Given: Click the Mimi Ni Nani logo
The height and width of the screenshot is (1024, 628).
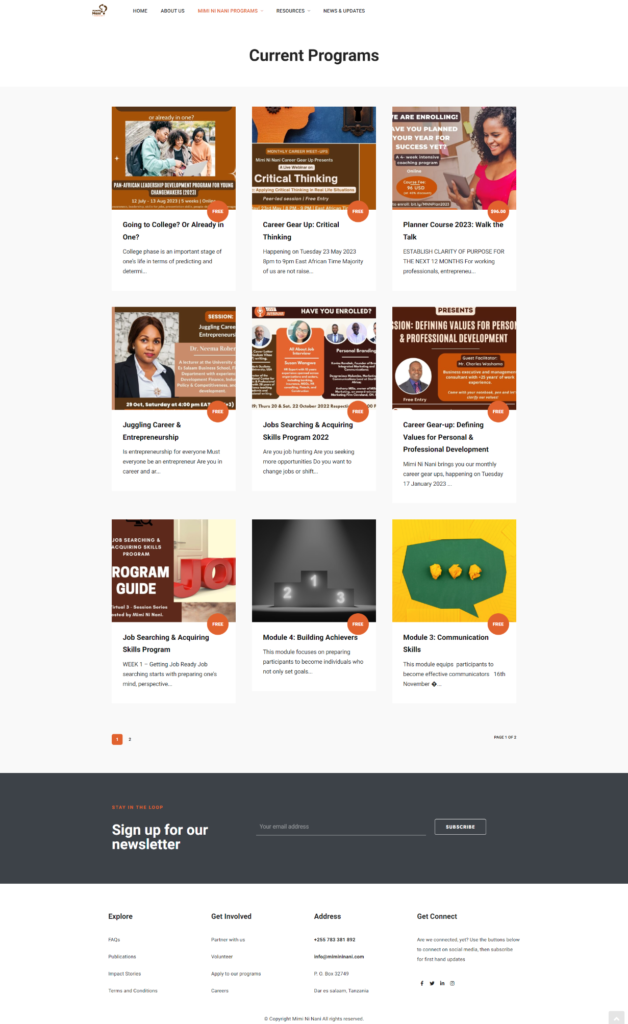Looking at the screenshot, I should point(99,10).
